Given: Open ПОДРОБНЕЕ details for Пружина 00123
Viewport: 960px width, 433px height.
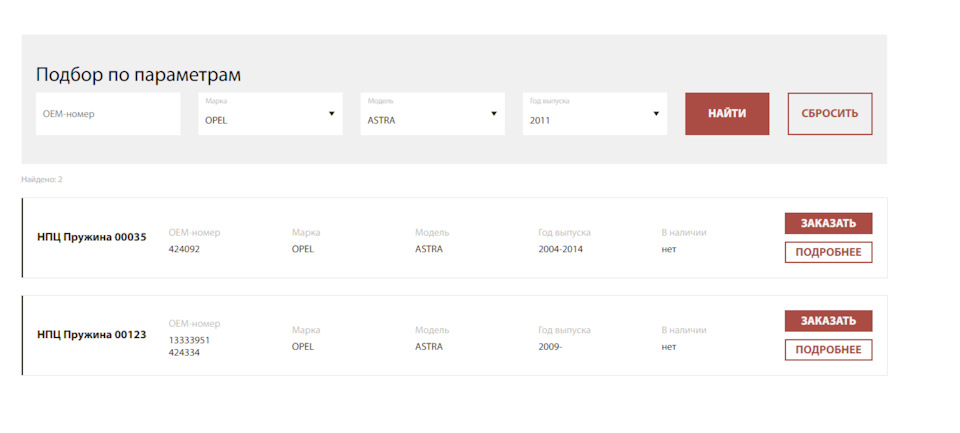Looking at the screenshot, I should (x=828, y=350).
